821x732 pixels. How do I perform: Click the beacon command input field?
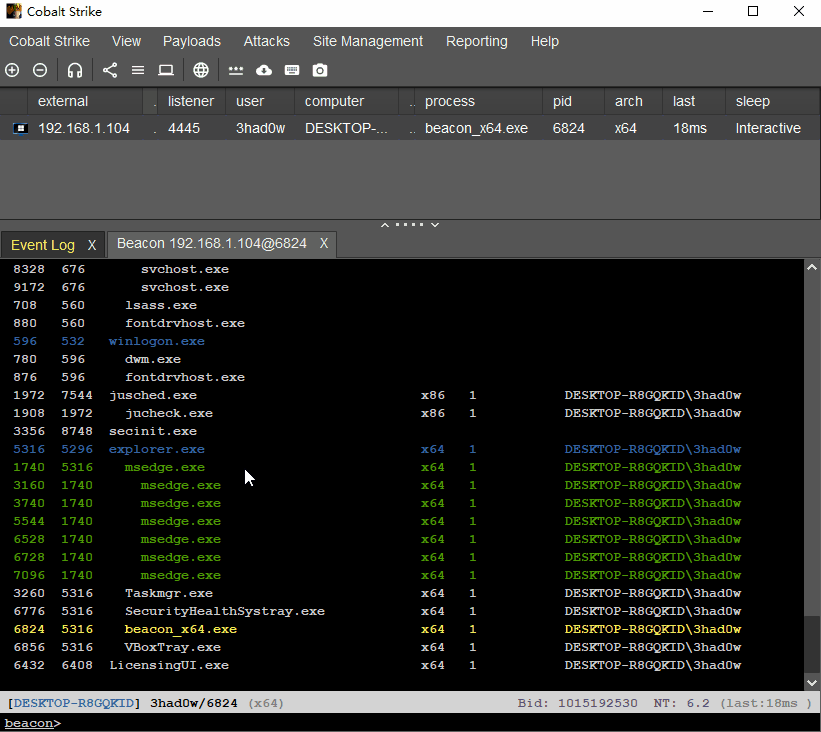[x=400, y=723]
